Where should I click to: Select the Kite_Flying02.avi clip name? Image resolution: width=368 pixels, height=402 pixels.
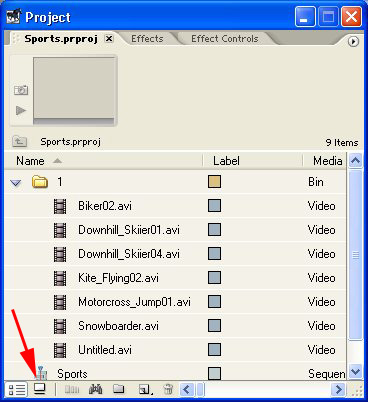coord(118,278)
